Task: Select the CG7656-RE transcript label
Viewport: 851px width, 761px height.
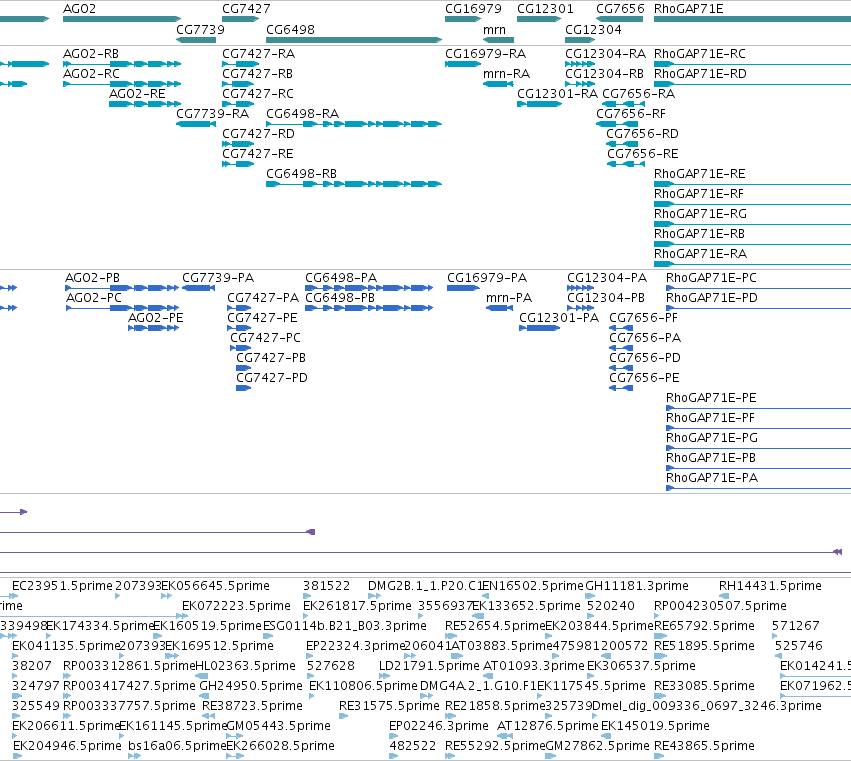Action: coord(643,154)
